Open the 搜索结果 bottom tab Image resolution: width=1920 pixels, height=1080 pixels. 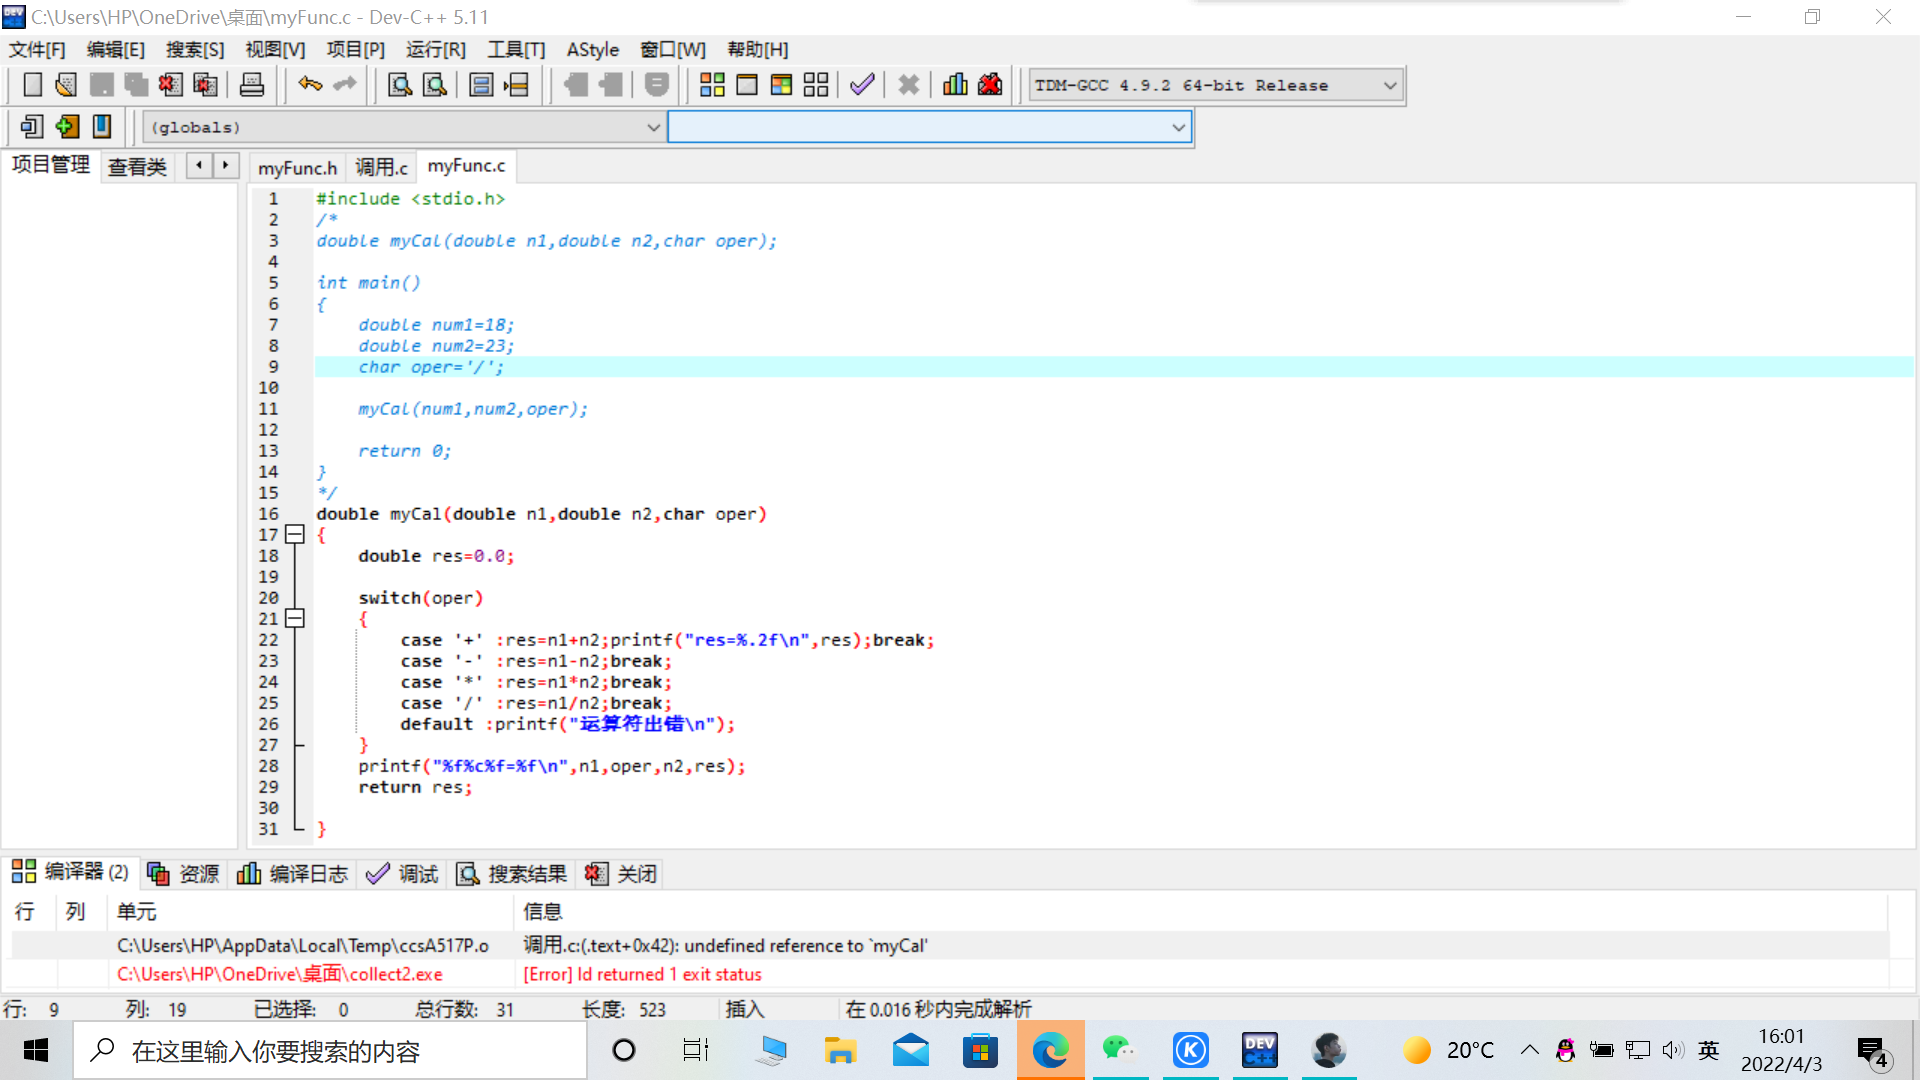[x=512, y=874]
